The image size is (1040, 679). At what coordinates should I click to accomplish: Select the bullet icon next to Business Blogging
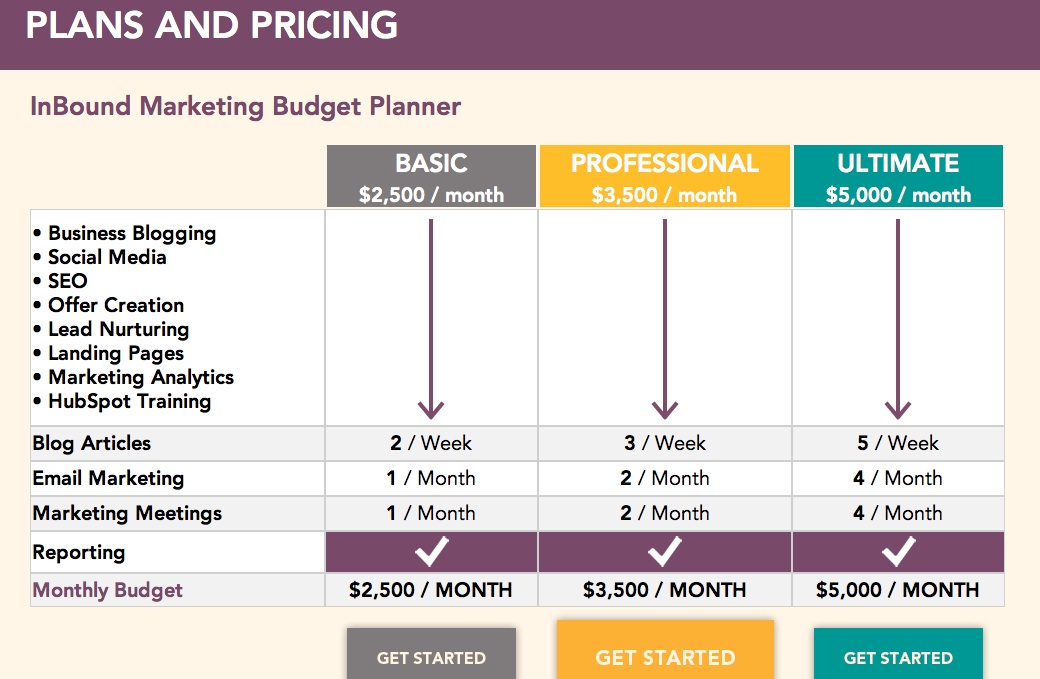click(39, 233)
